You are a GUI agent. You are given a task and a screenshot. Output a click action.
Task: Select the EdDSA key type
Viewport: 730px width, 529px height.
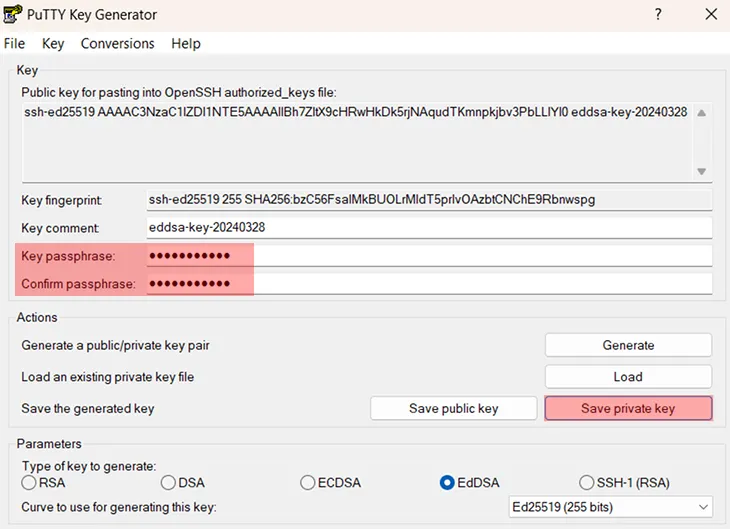[447, 483]
